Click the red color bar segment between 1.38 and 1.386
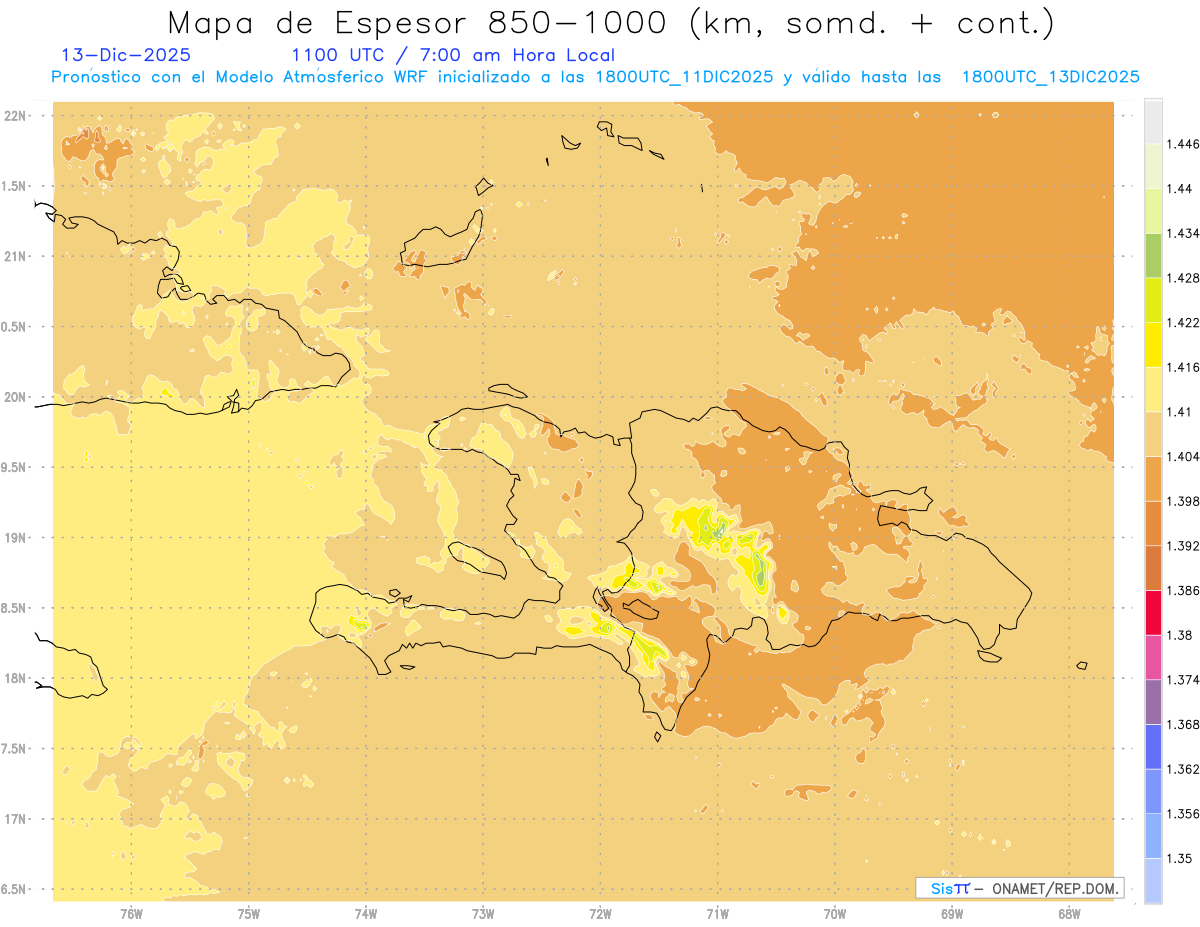Screen dimensions: 1200x927 (1153, 612)
